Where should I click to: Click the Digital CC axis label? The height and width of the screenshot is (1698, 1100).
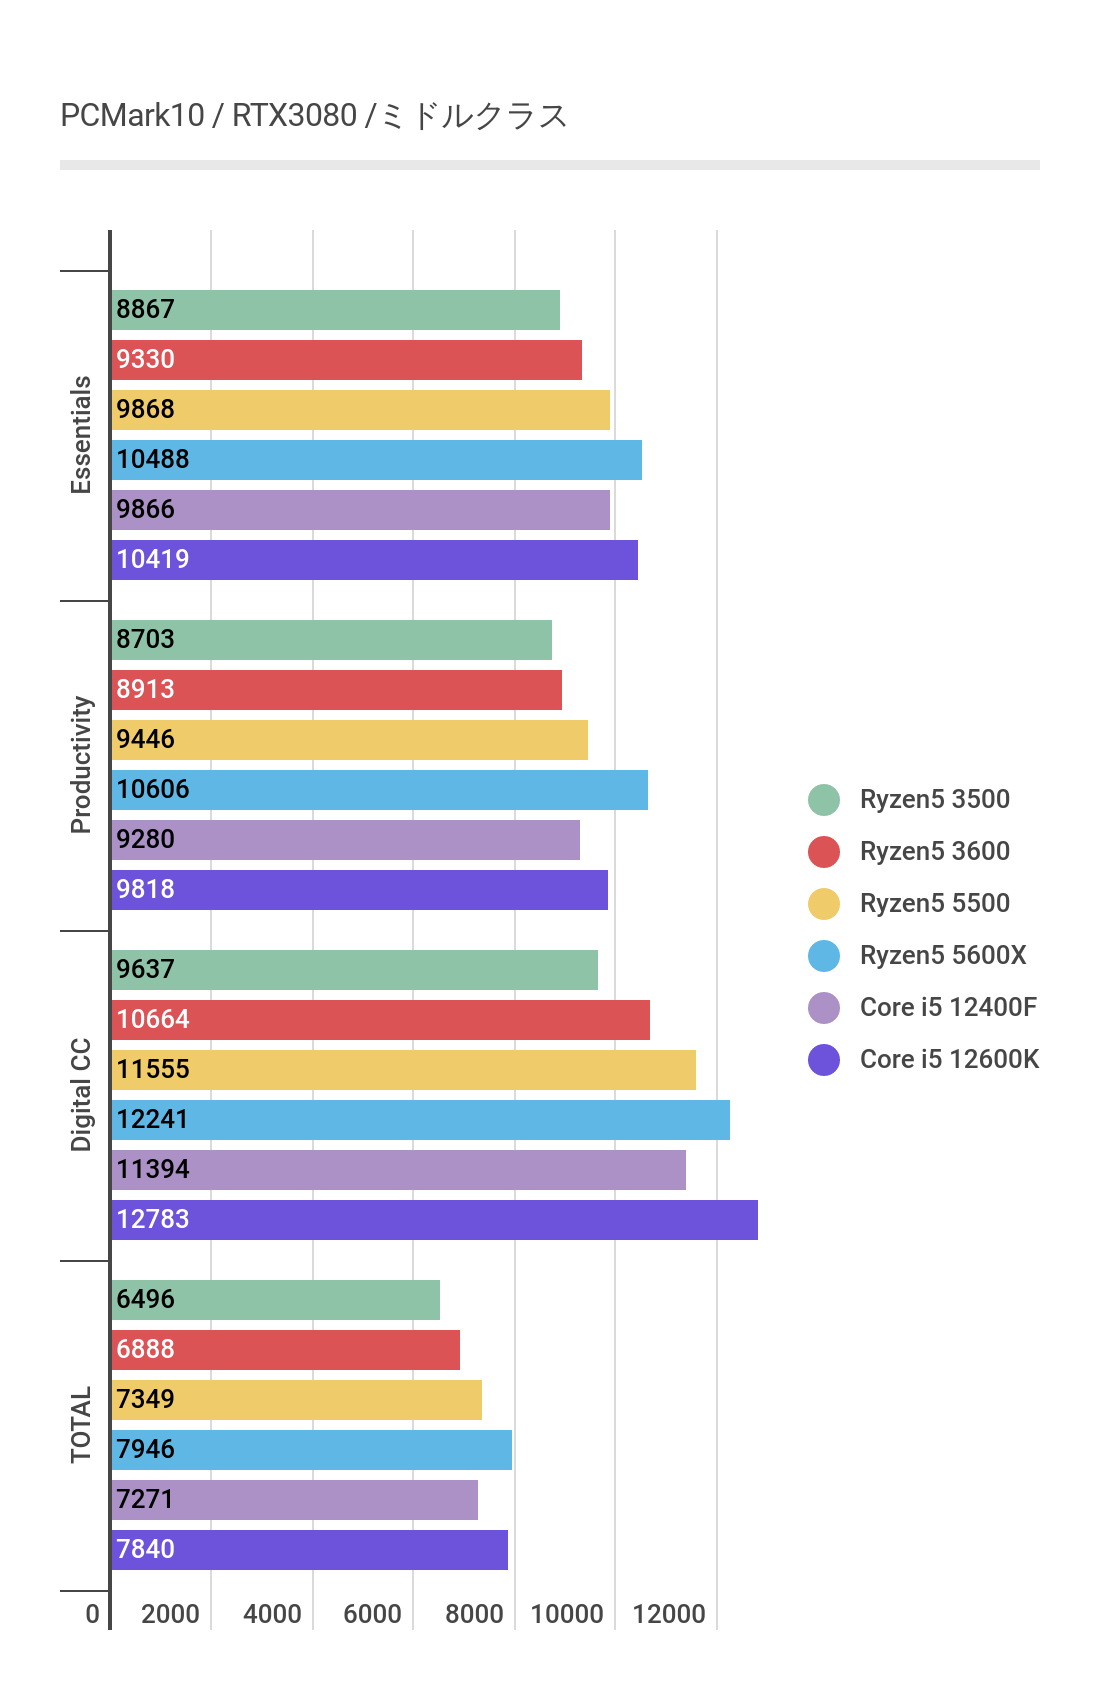coord(81,1095)
